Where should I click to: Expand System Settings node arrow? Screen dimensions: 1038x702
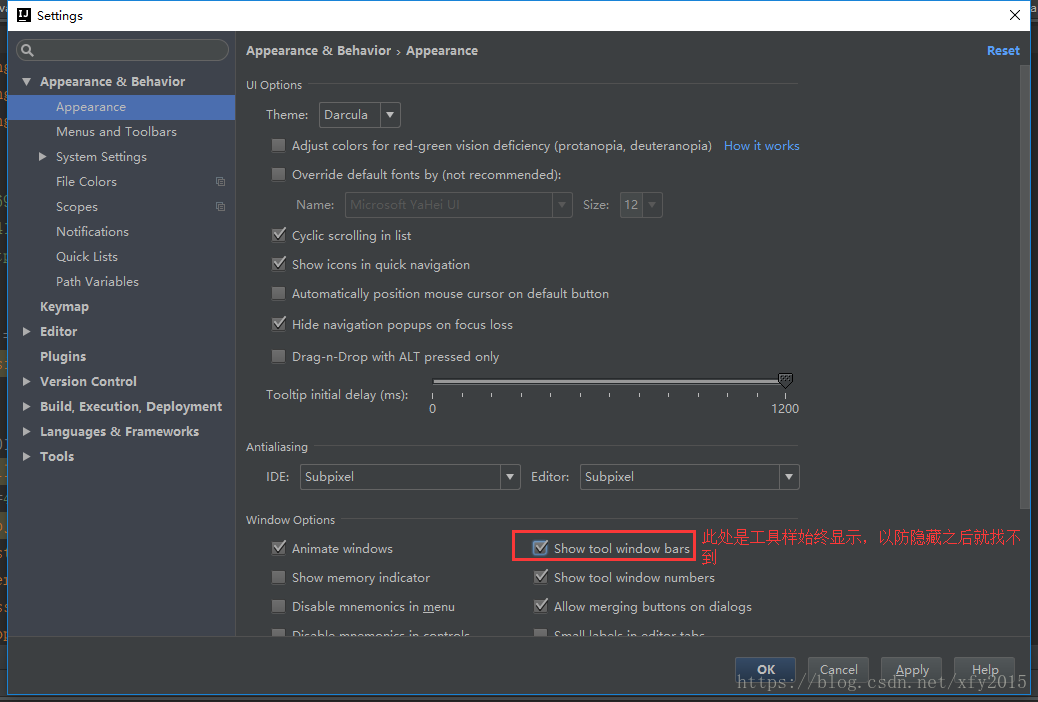(42, 157)
